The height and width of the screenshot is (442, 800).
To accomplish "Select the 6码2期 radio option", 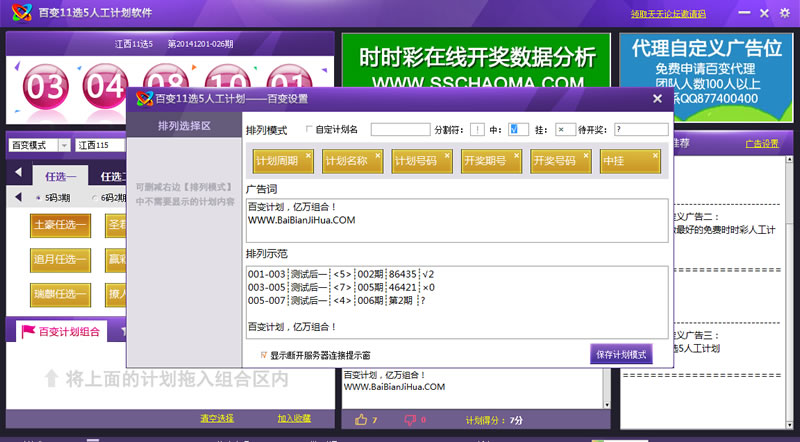I will pyautogui.click(x=94, y=198).
